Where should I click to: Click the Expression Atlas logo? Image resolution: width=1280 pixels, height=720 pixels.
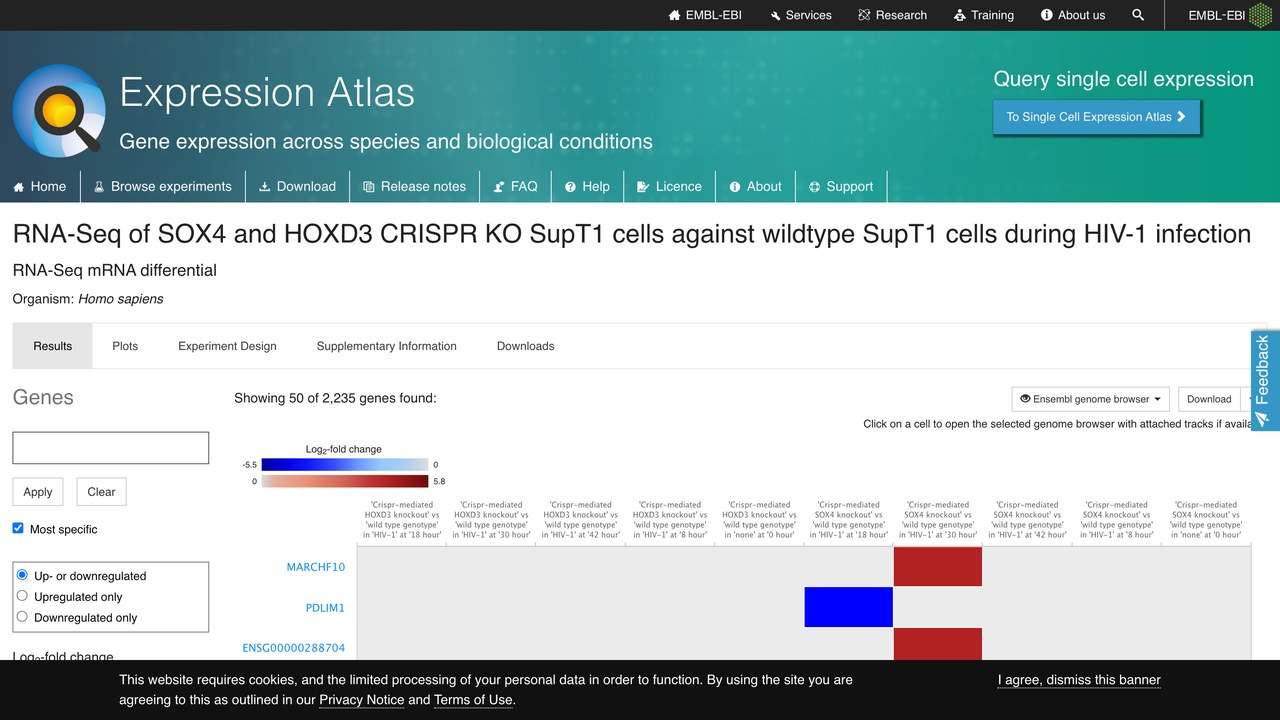coord(59,110)
